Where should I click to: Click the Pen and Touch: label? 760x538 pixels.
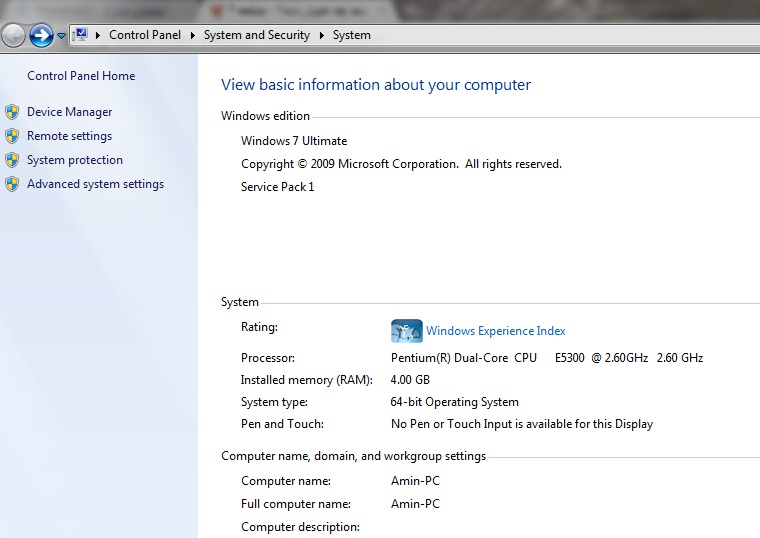pyautogui.click(x=282, y=424)
